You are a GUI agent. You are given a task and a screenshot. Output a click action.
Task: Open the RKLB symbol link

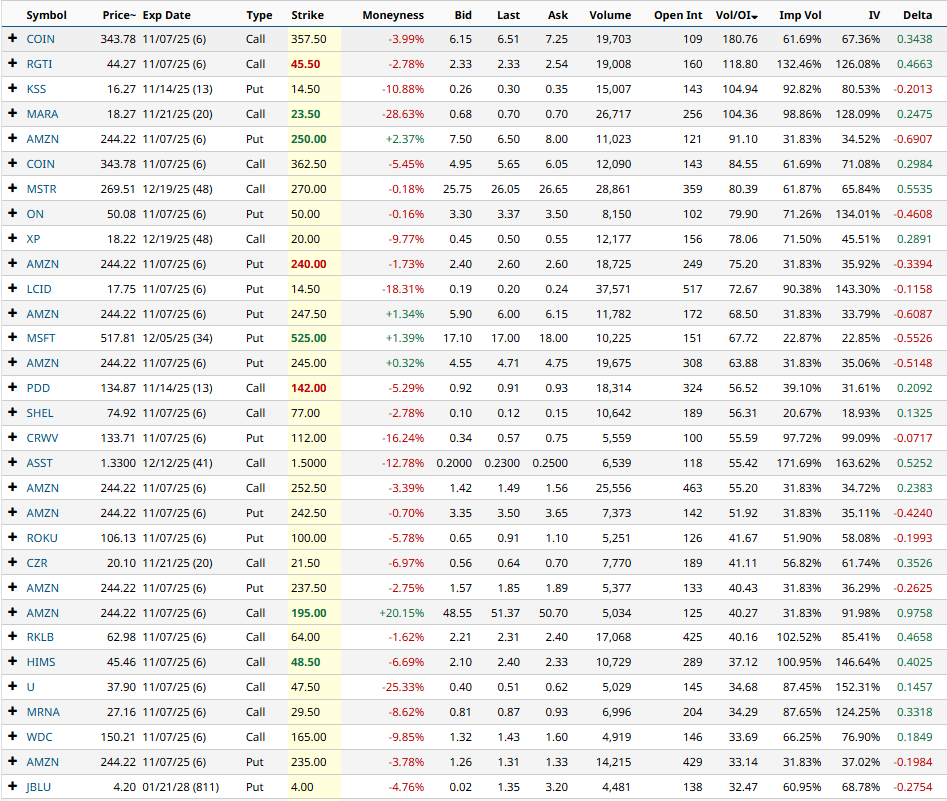[x=40, y=637]
